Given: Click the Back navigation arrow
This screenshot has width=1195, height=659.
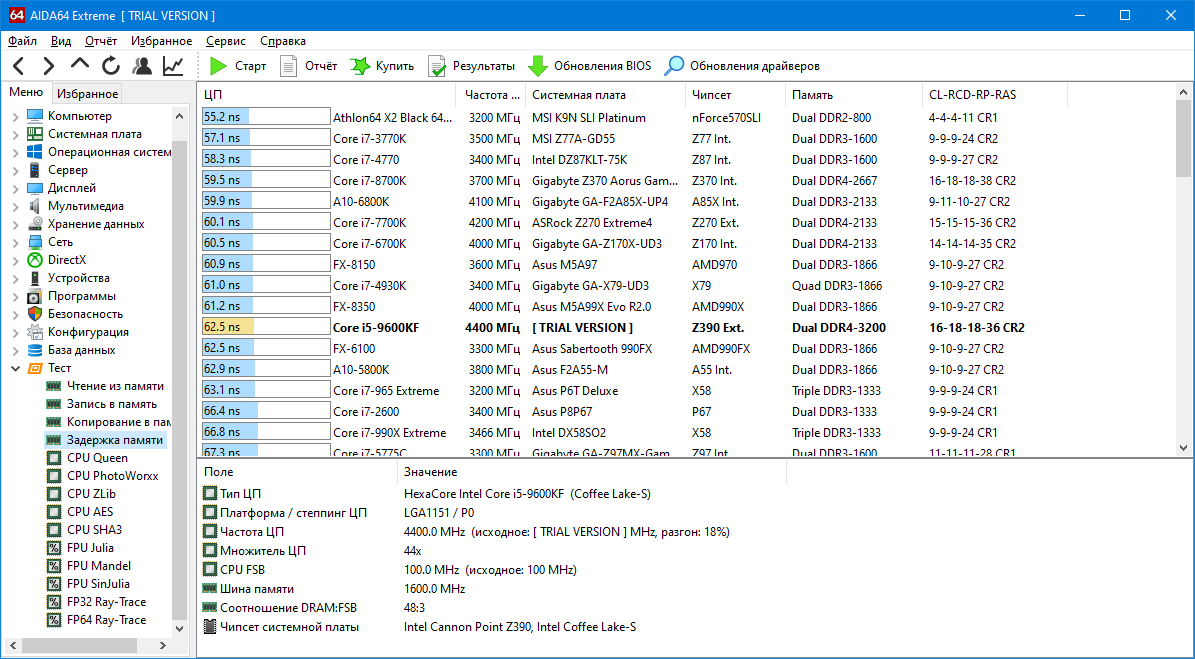Looking at the screenshot, I should tap(19, 66).
